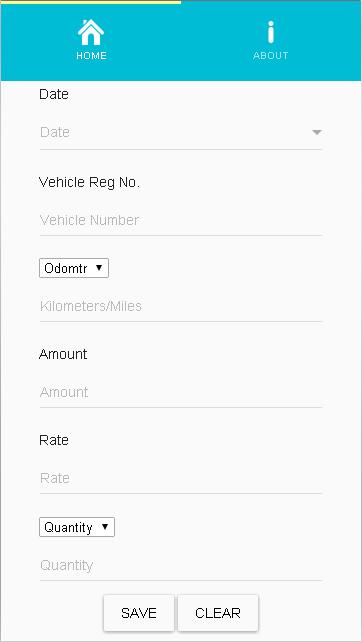This screenshot has height=642, width=362.
Task: Click the arrow on Quantity select box
Action: click(x=105, y=527)
